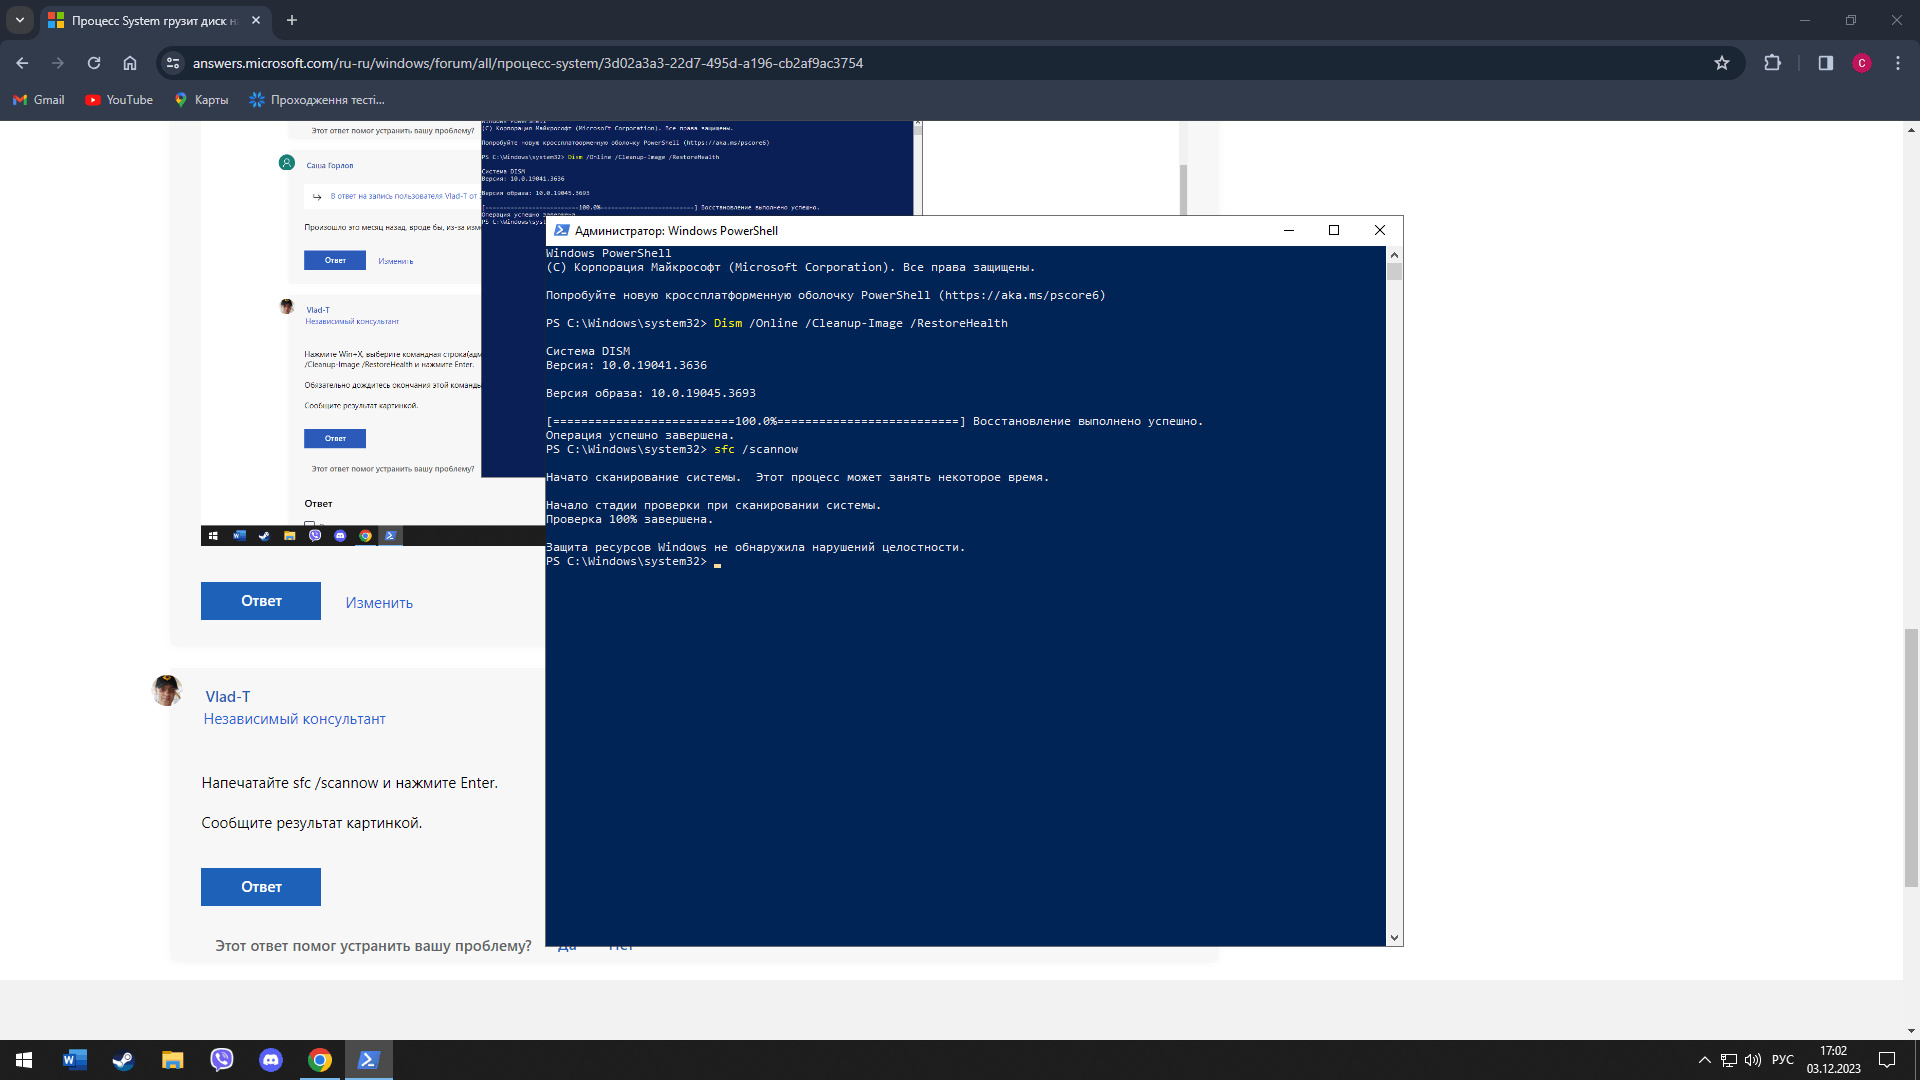This screenshot has width=1920, height=1080.
Task: Click the PowerShell taskbar icon
Action: click(369, 1059)
